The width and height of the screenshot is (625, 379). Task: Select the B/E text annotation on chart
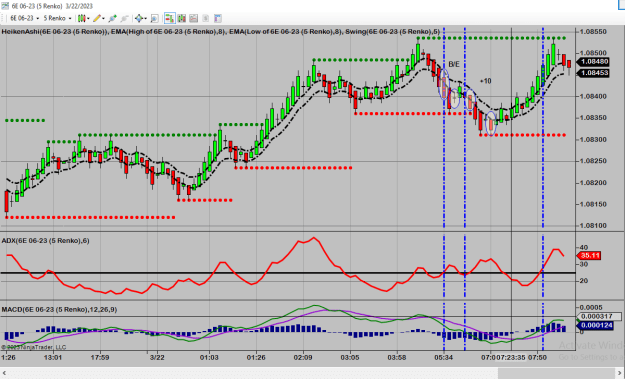tap(454, 64)
